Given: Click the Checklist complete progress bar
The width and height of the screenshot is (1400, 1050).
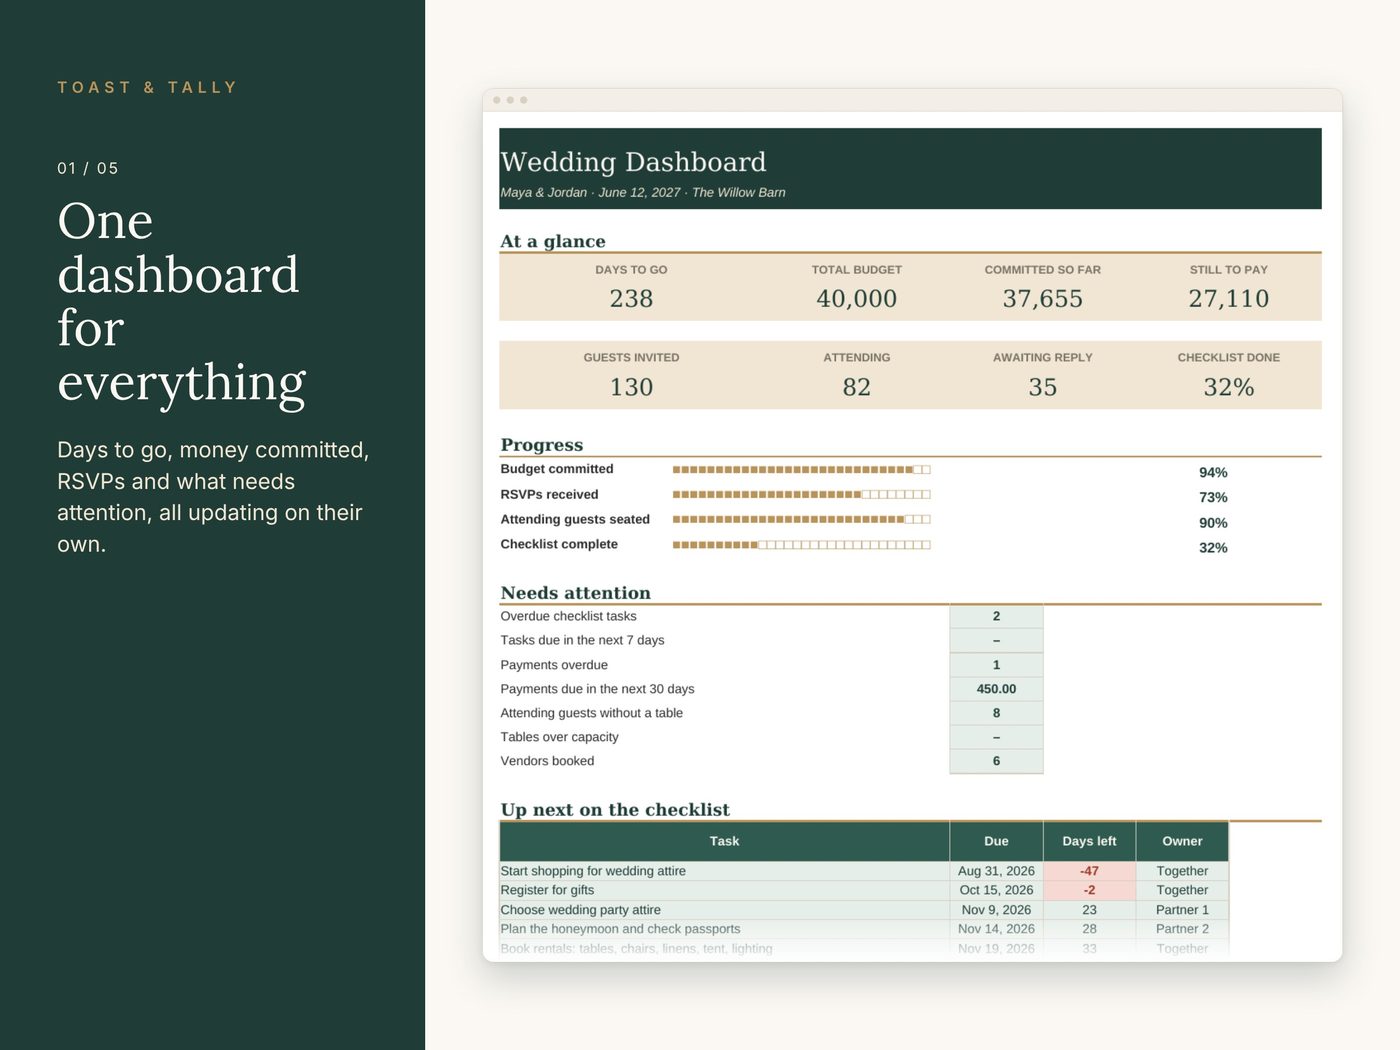Looking at the screenshot, I should pyautogui.click(x=801, y=545).
